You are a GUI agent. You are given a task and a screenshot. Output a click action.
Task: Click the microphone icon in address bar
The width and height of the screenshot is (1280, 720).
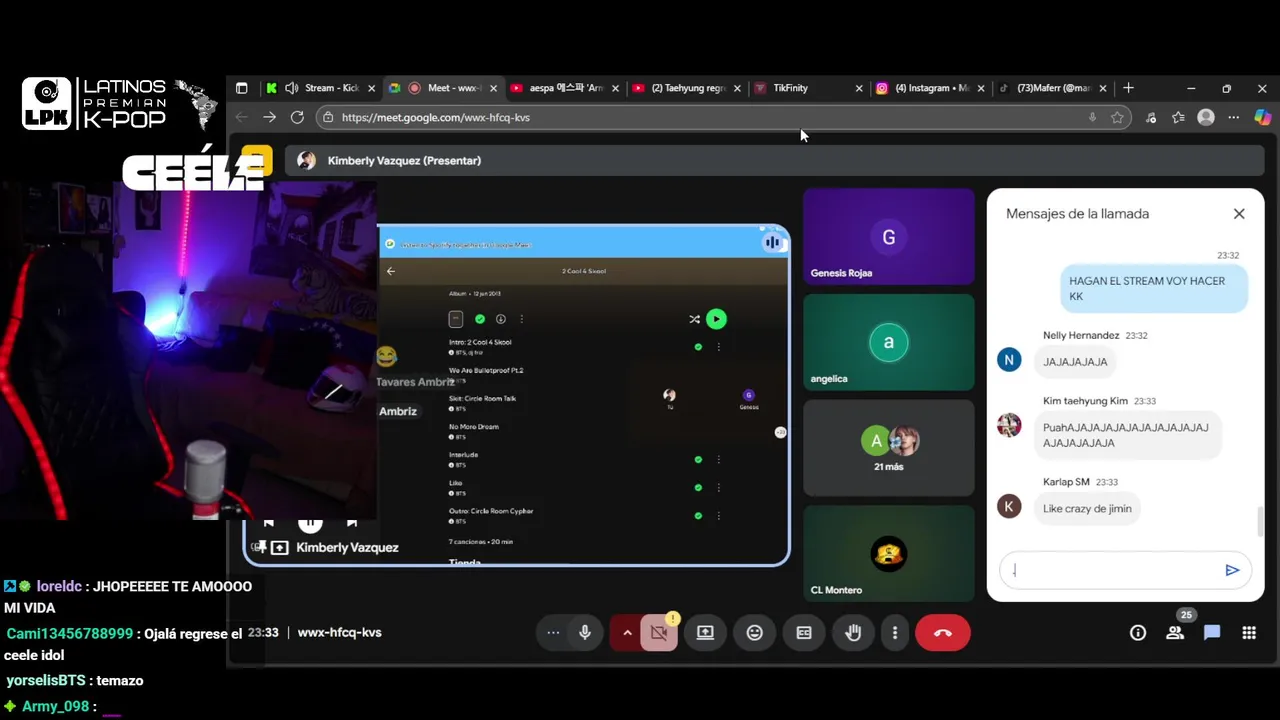point(1092,117)
